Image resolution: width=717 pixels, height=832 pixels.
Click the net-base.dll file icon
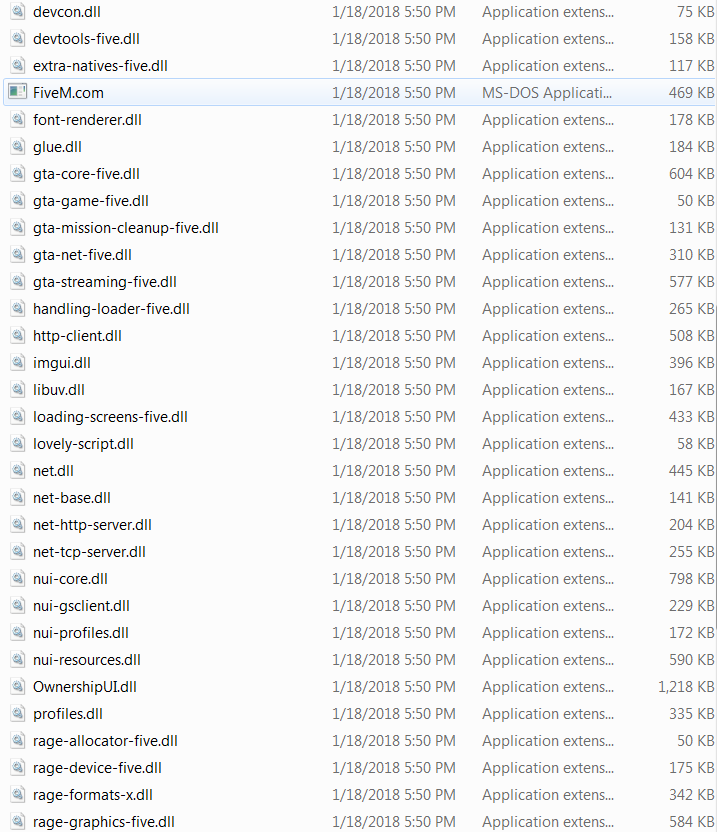point(18,498)
